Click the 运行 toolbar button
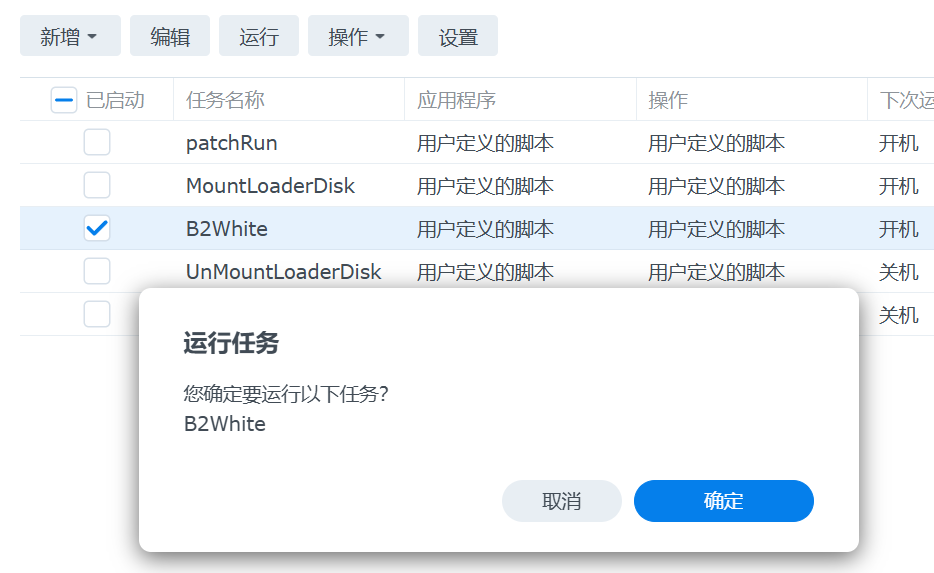Image resolution: width=934 pixels, height=573 pixels. pyautogui.click(x=259, y=36)
